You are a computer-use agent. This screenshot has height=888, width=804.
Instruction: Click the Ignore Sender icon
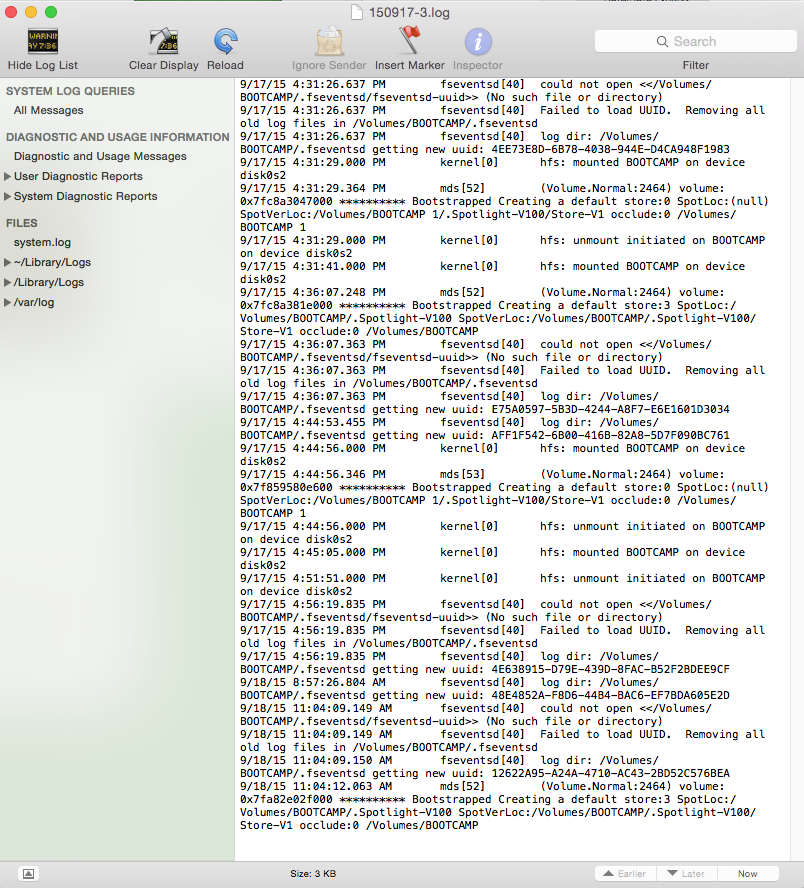[x=329, y=41]
